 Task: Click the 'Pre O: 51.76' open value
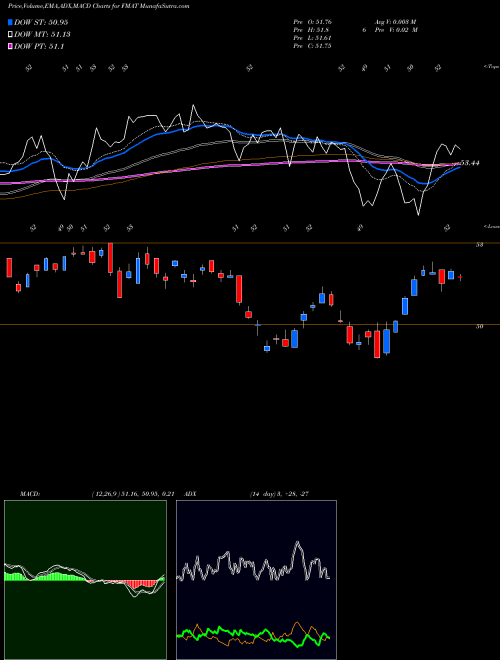pyautogui.click(x=313, y=22)
